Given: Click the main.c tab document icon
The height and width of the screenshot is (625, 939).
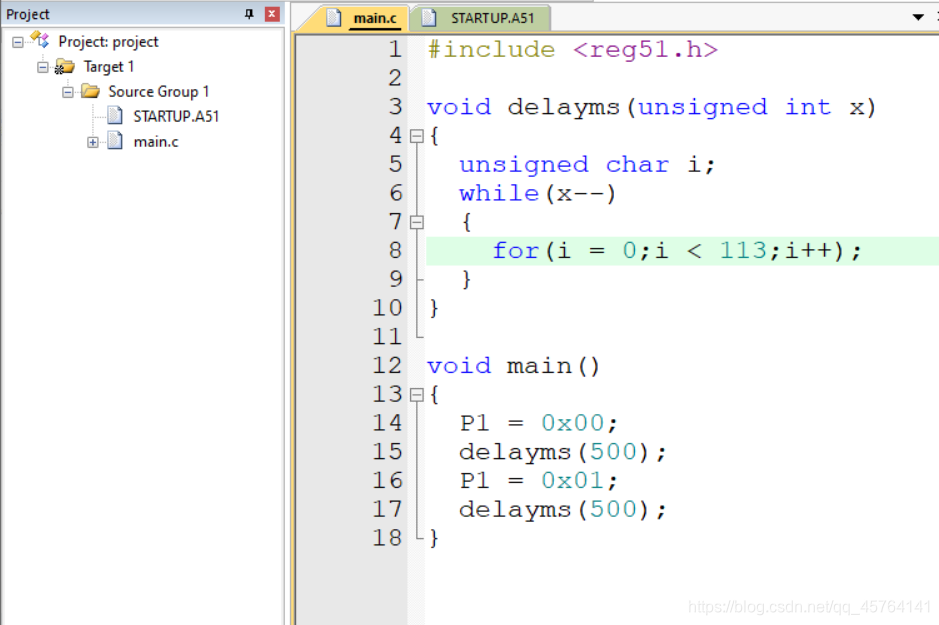Looking at the screenshot, I should (334, 18).
